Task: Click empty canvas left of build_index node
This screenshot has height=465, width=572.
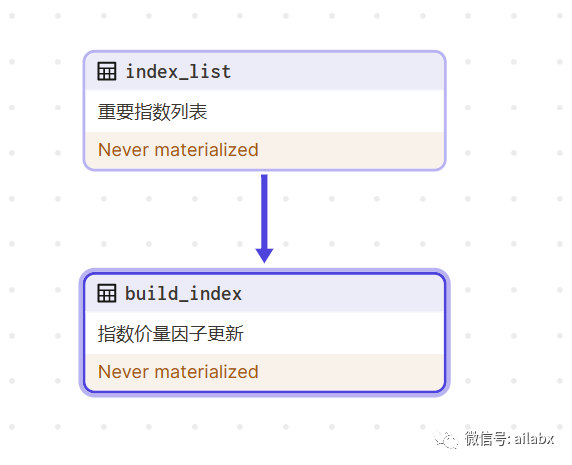Action: tap(40, 333)
